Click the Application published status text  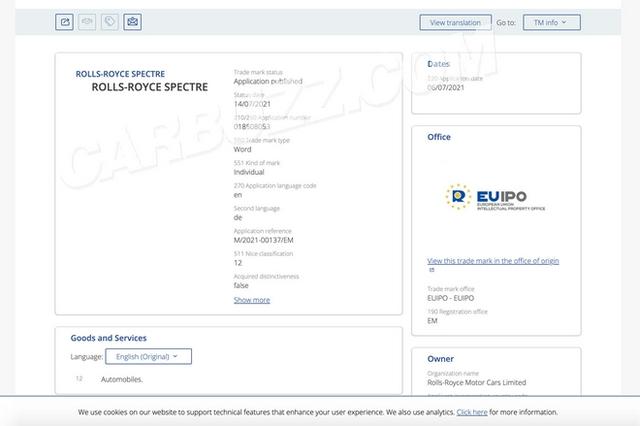pyautogui.click(x=268, y=81)
